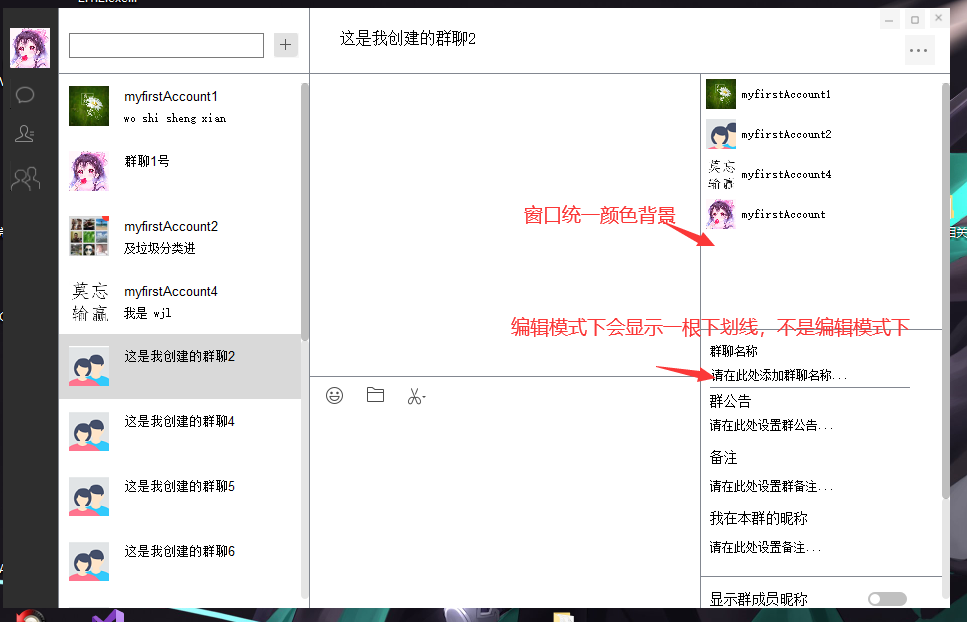Click 群聊1号 avatar in chat list
The width and height of the screenshot is (967, 622).
(89, 171)
